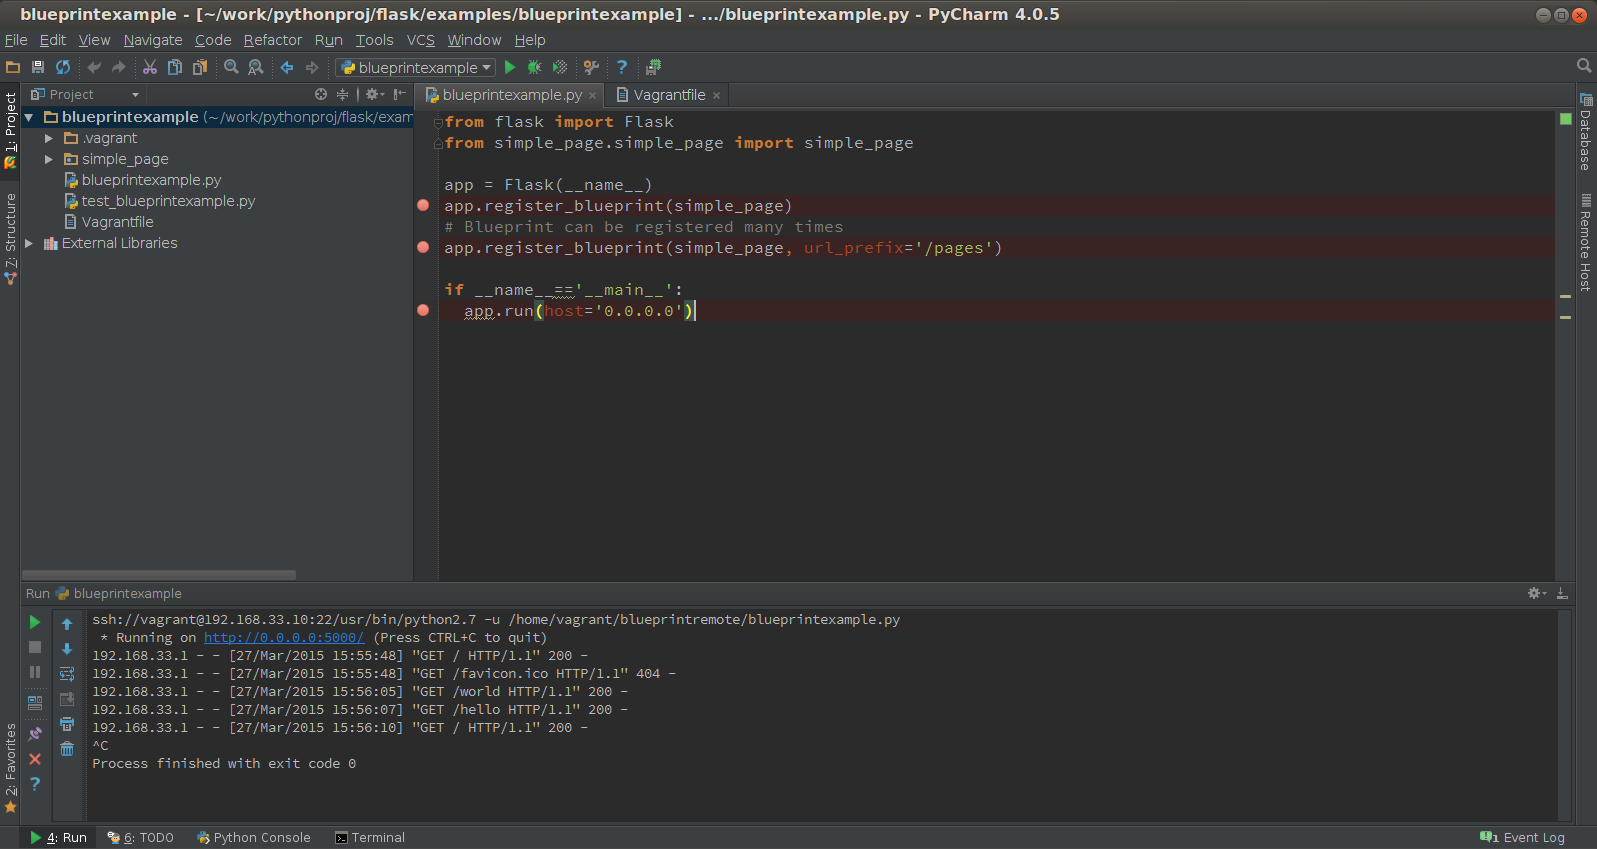Toggle the 1: Project side tool window
The image size is (1597, 849).
pyautogui.click(x=10, y=131)
